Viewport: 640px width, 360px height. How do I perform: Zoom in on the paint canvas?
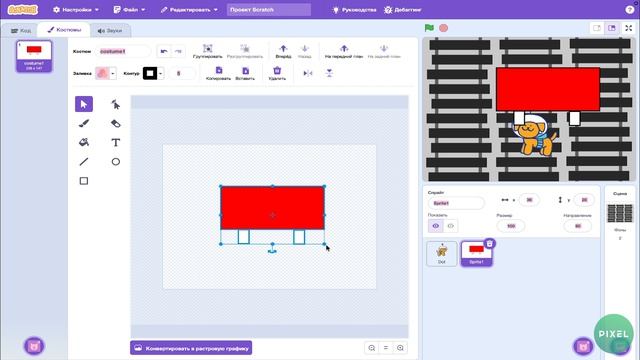click(x=400, y=348)
